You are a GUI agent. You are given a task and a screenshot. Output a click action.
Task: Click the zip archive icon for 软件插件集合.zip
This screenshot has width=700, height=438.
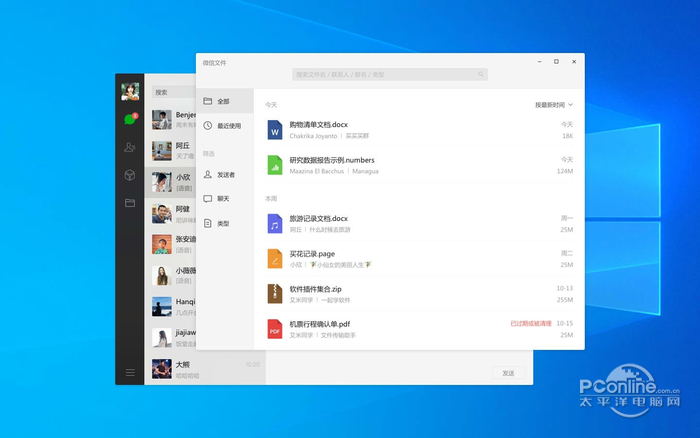[275, 293]
